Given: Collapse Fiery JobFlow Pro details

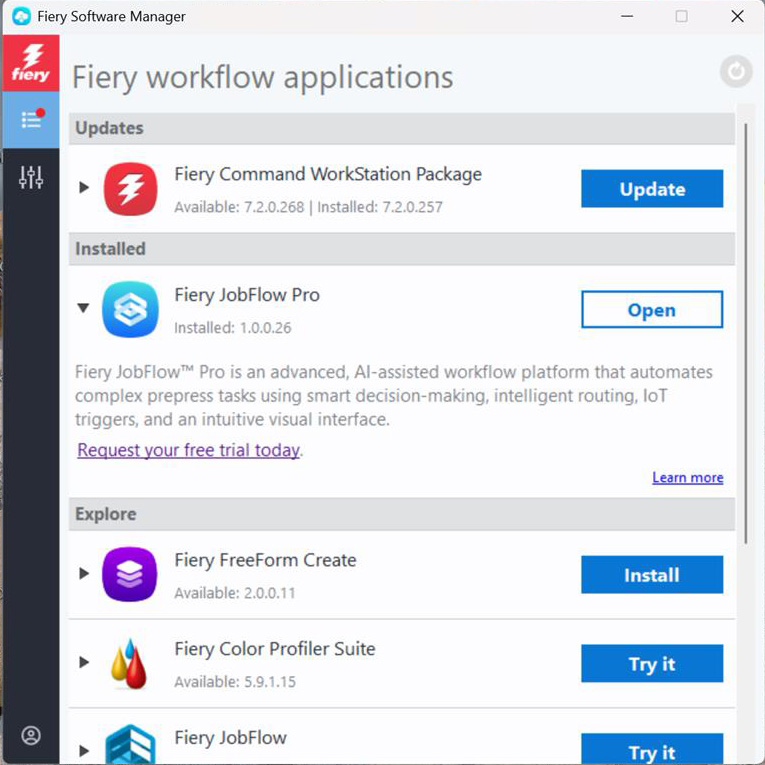Looking at the screenshot, I should click(x=83, y=308).
